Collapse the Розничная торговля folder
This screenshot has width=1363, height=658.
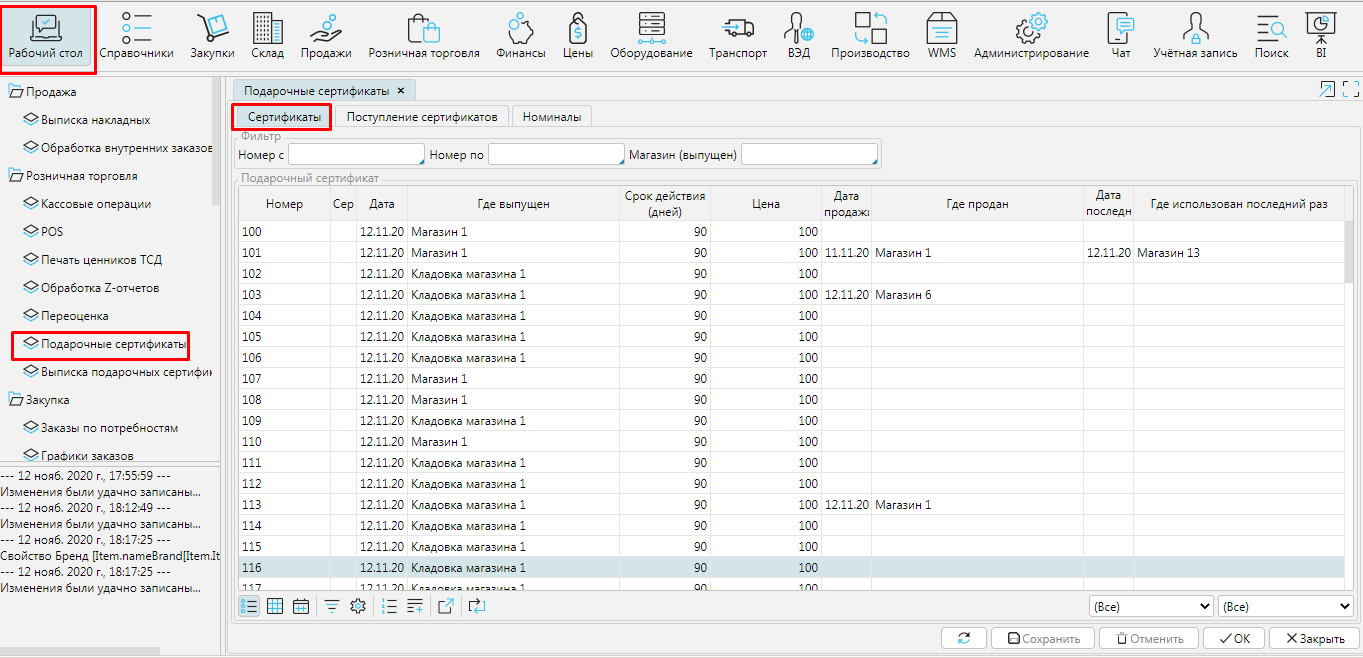click(16, 176)
